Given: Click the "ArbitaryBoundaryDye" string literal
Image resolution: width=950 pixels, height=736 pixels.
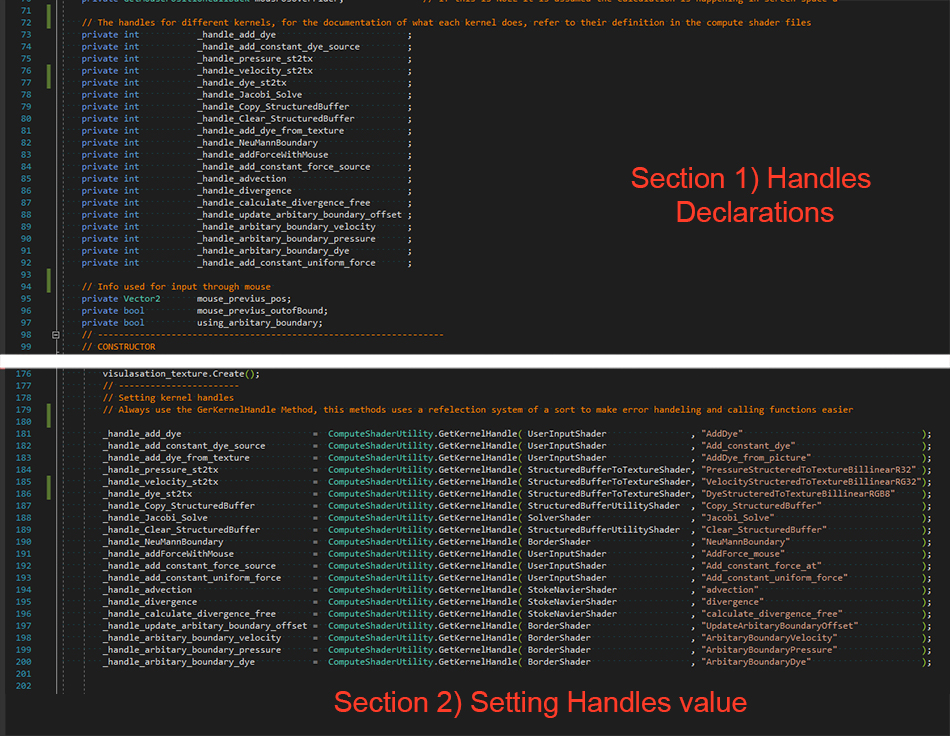Looking at the screenshot, I should pyautogui.click(x=756, y=662).
